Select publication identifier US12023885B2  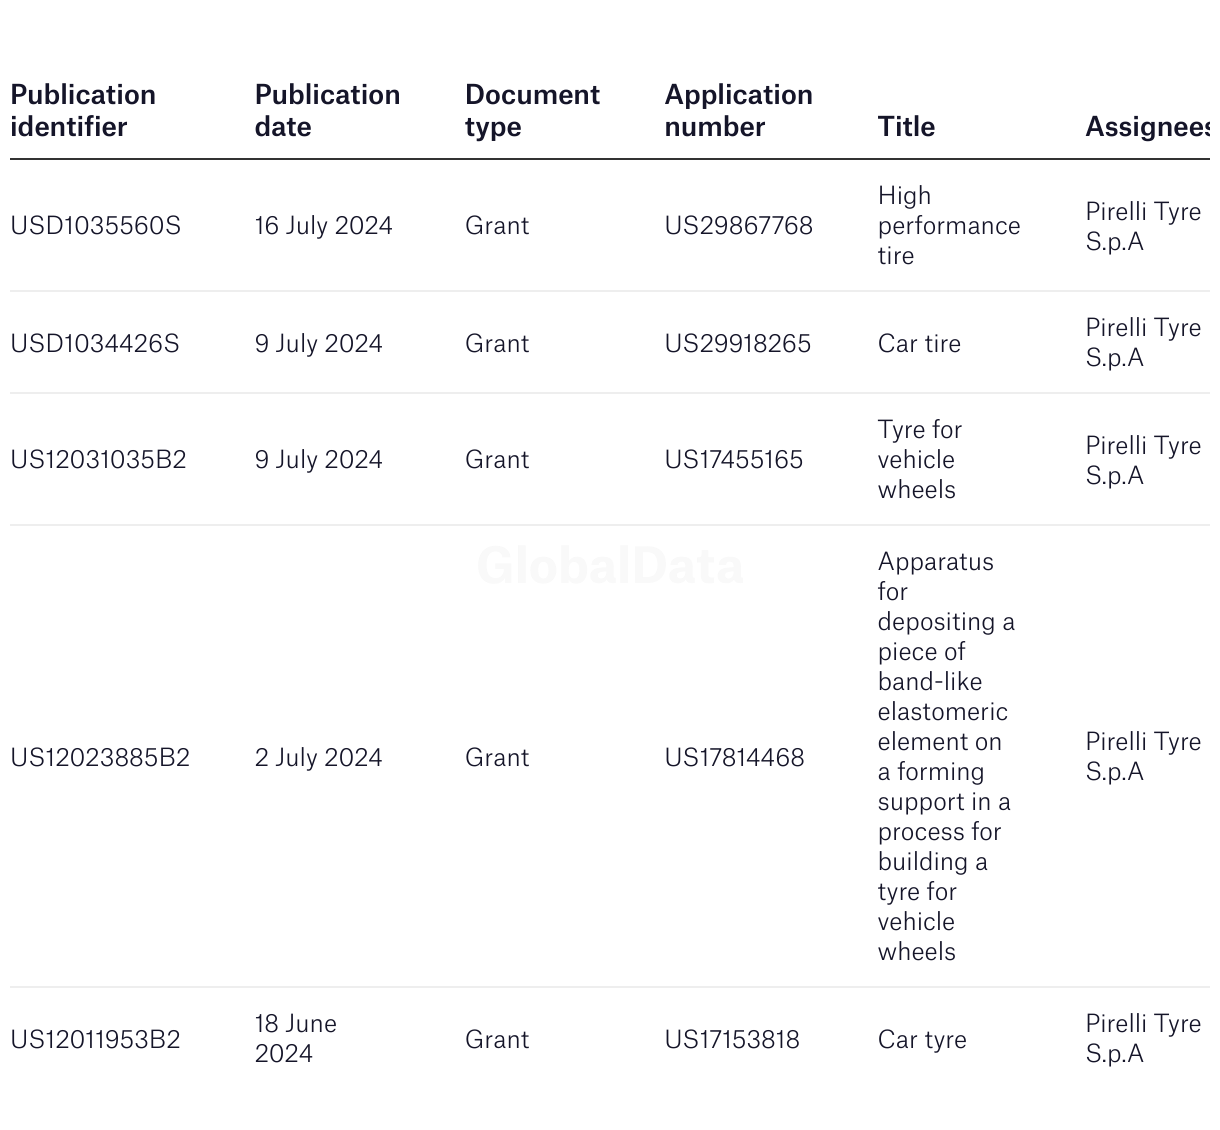coord(100,758)
